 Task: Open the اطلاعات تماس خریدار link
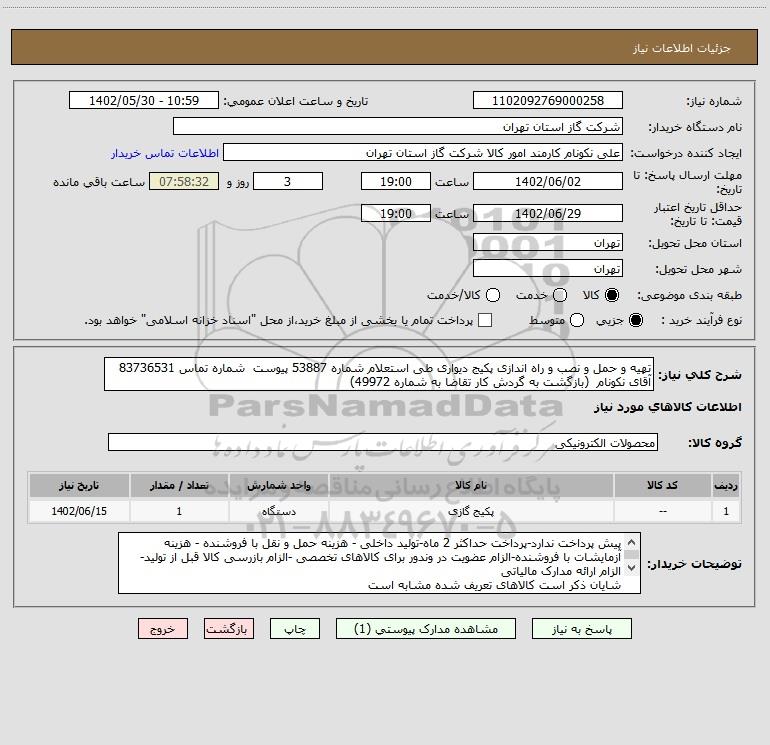pos(165,153)
